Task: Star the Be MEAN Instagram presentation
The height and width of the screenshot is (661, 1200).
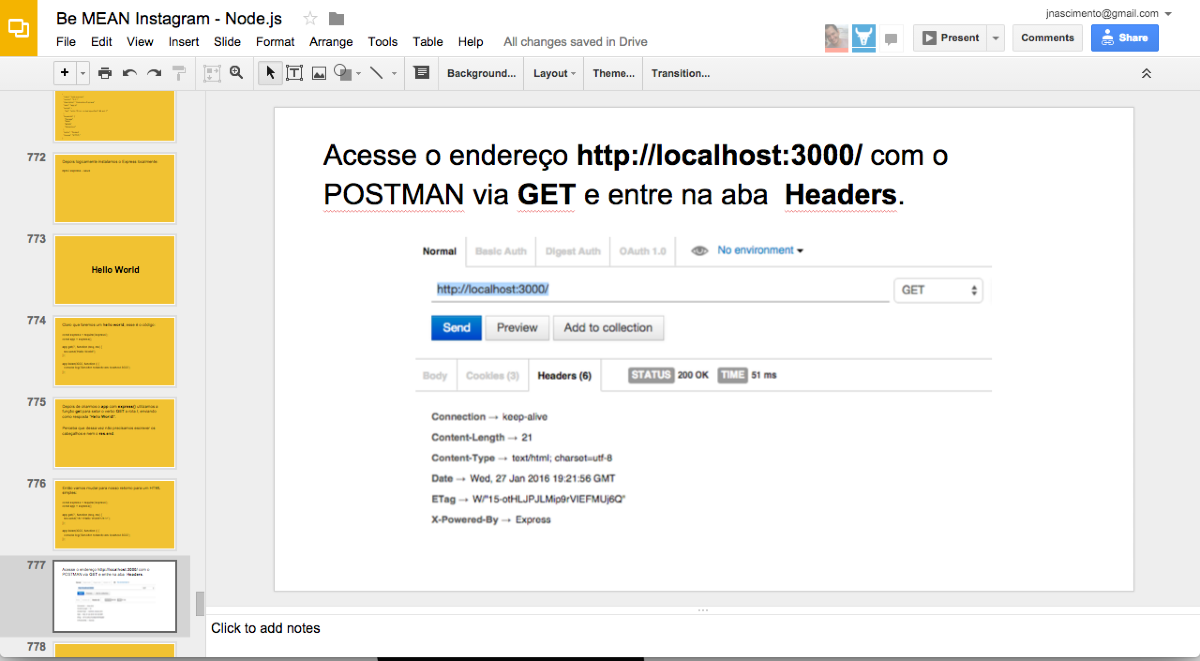Action: 310,18
